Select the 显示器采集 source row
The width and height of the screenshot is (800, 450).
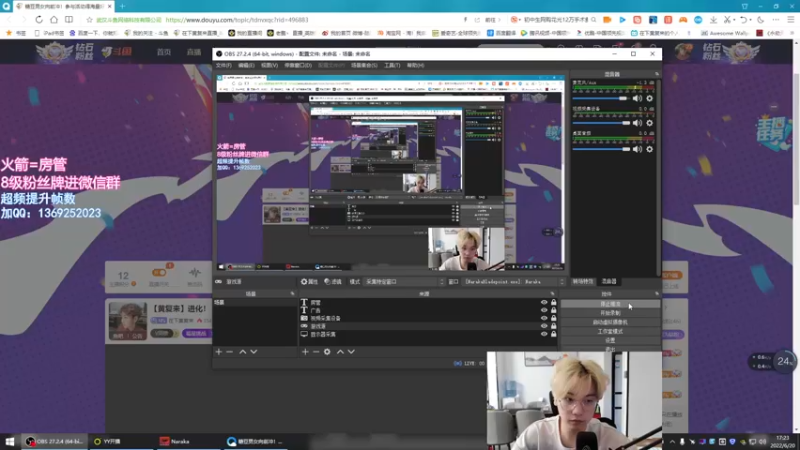[427, 334]
